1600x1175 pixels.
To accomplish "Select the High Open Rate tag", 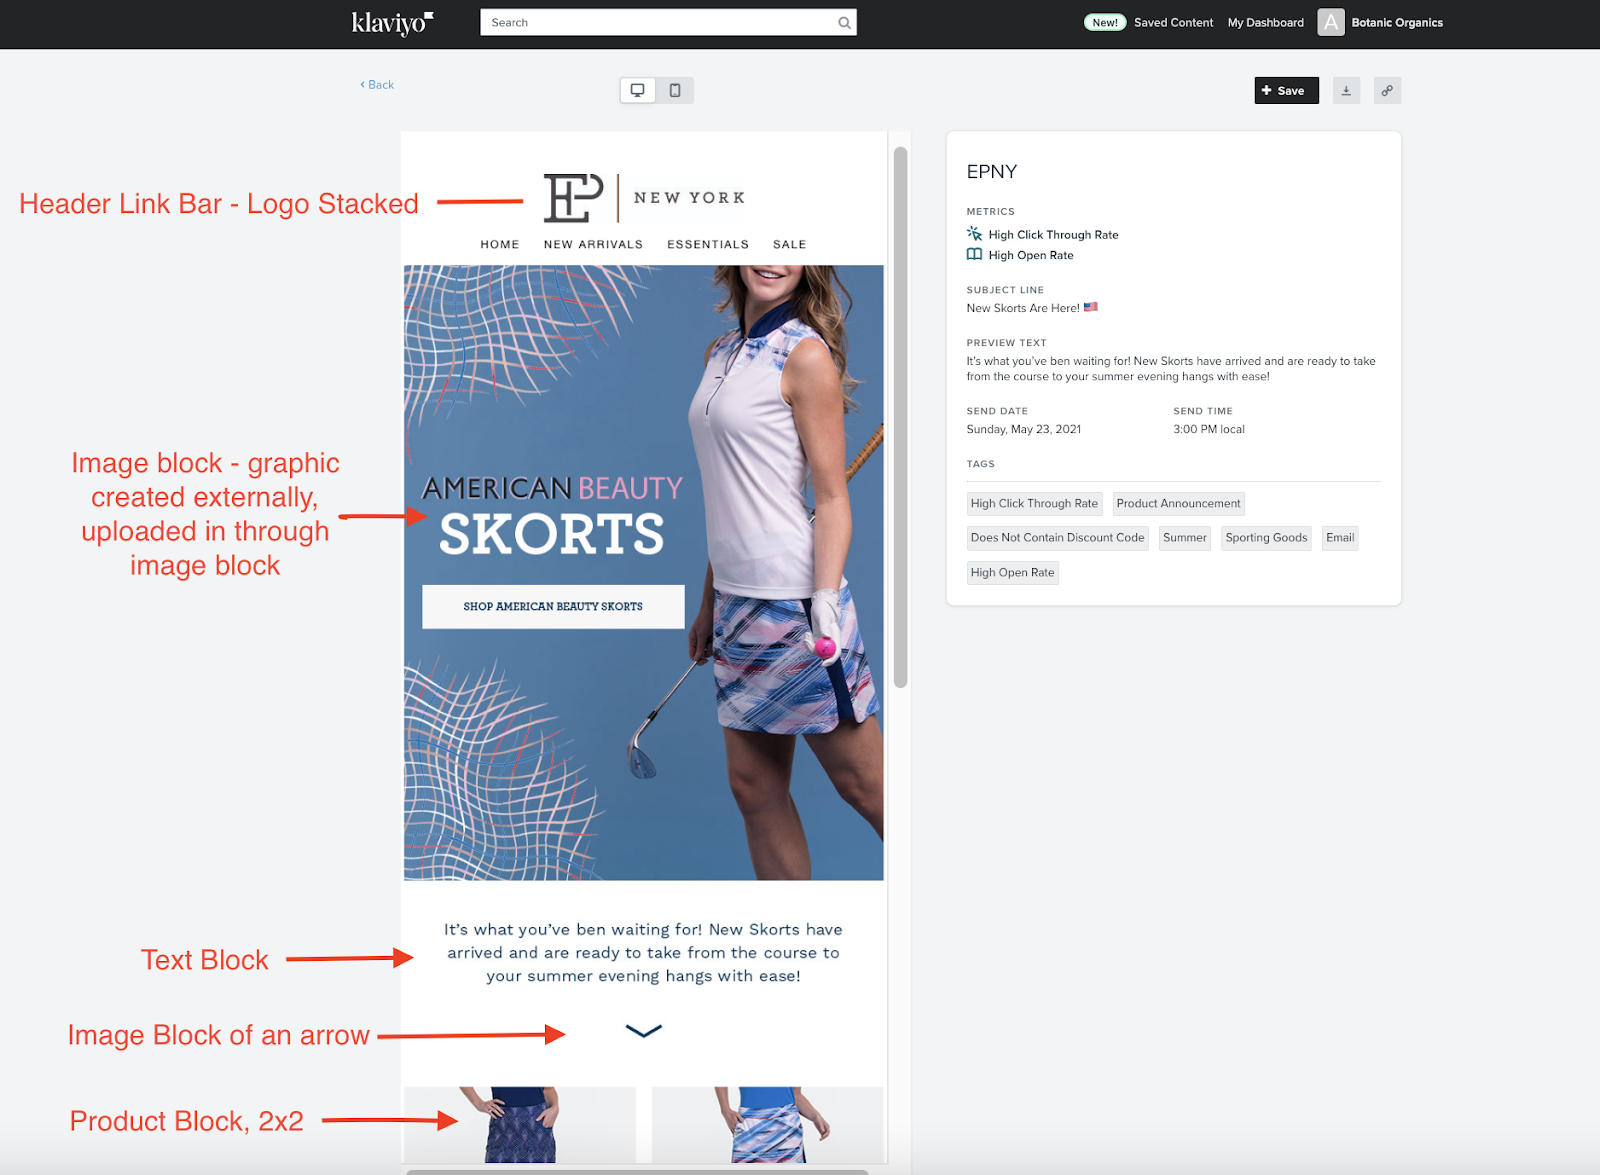I will 1012,572.
